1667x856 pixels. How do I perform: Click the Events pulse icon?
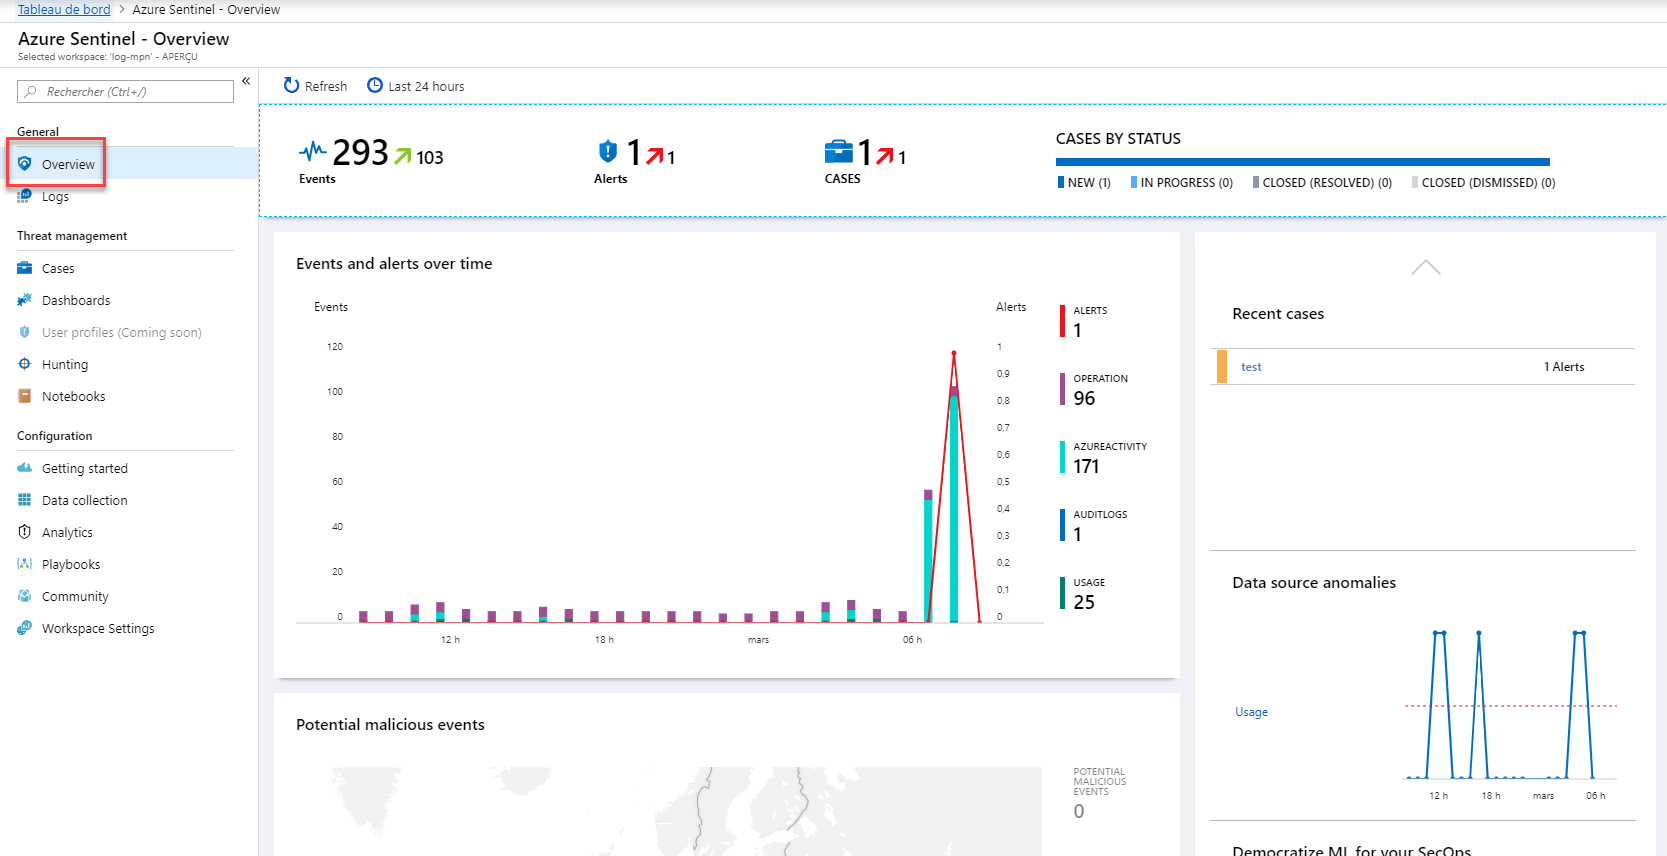click(x=313, y=151)
